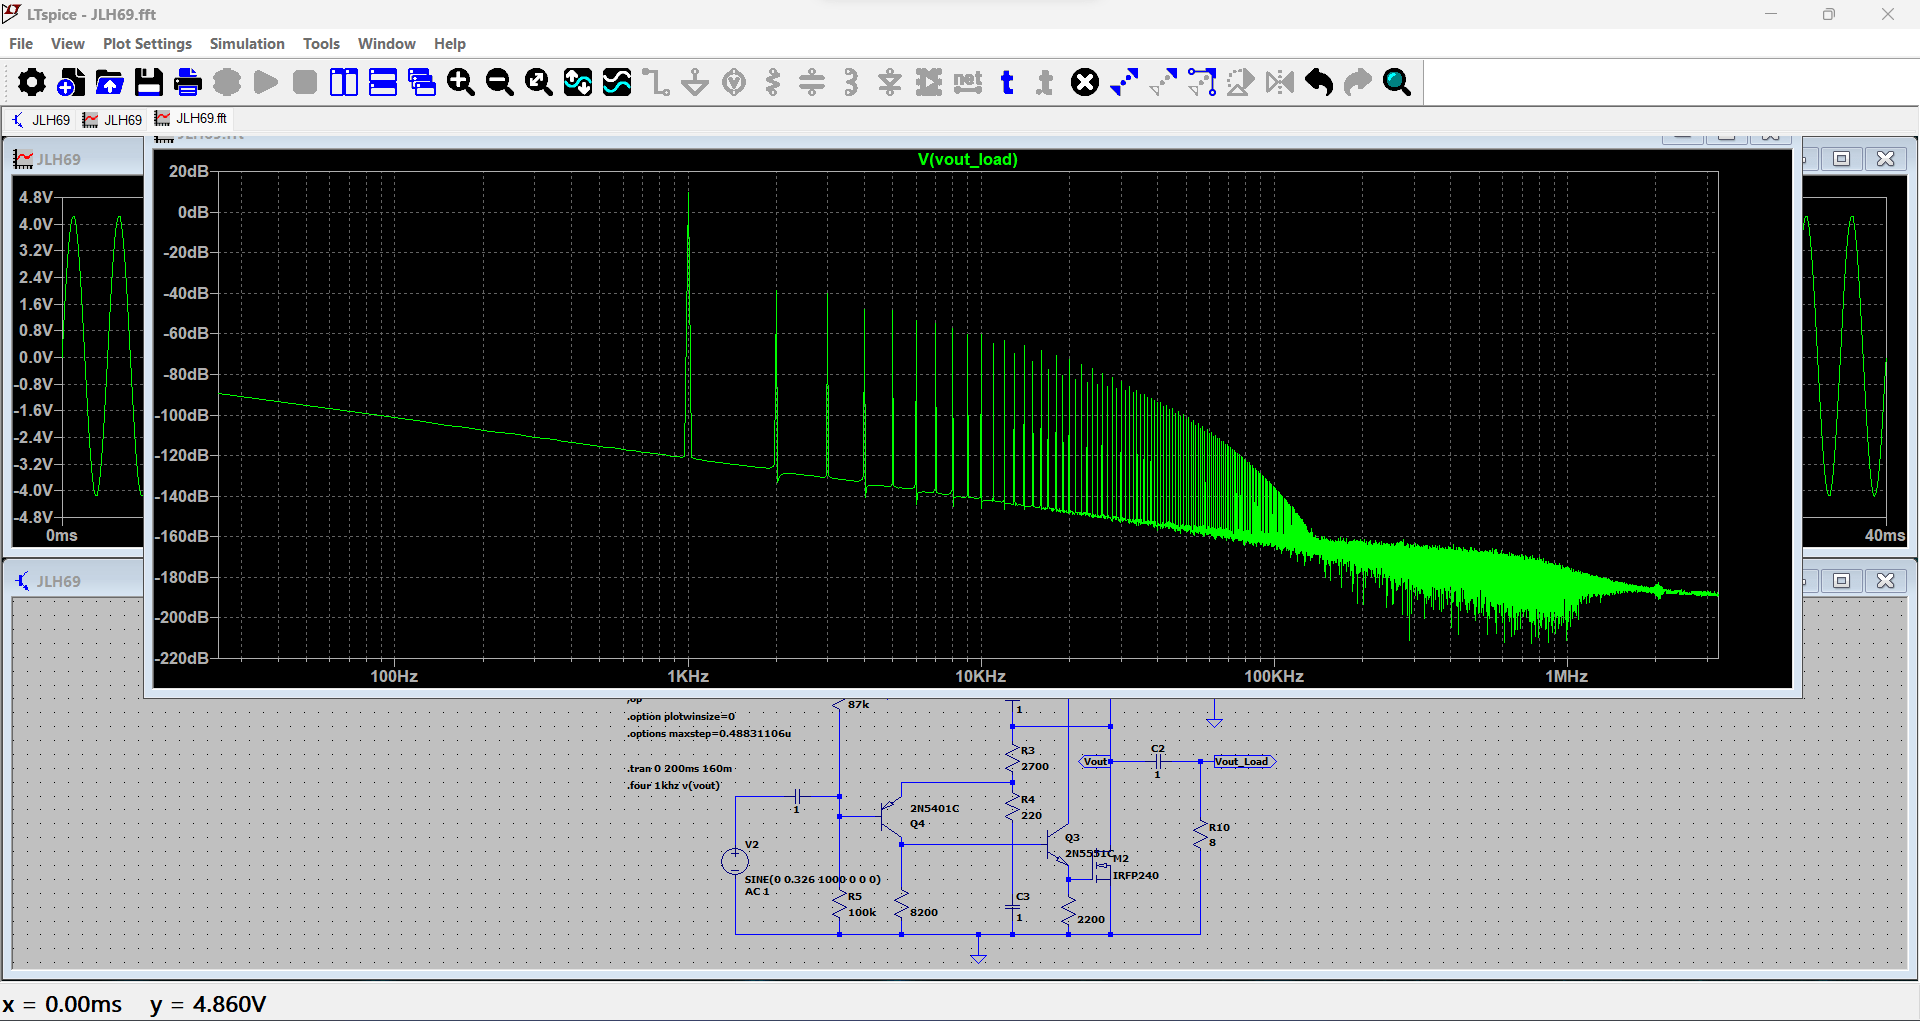Viewport: 1920px width, 1021px height.
Task: Stop the simulation with the square icon
Action: 305,82
